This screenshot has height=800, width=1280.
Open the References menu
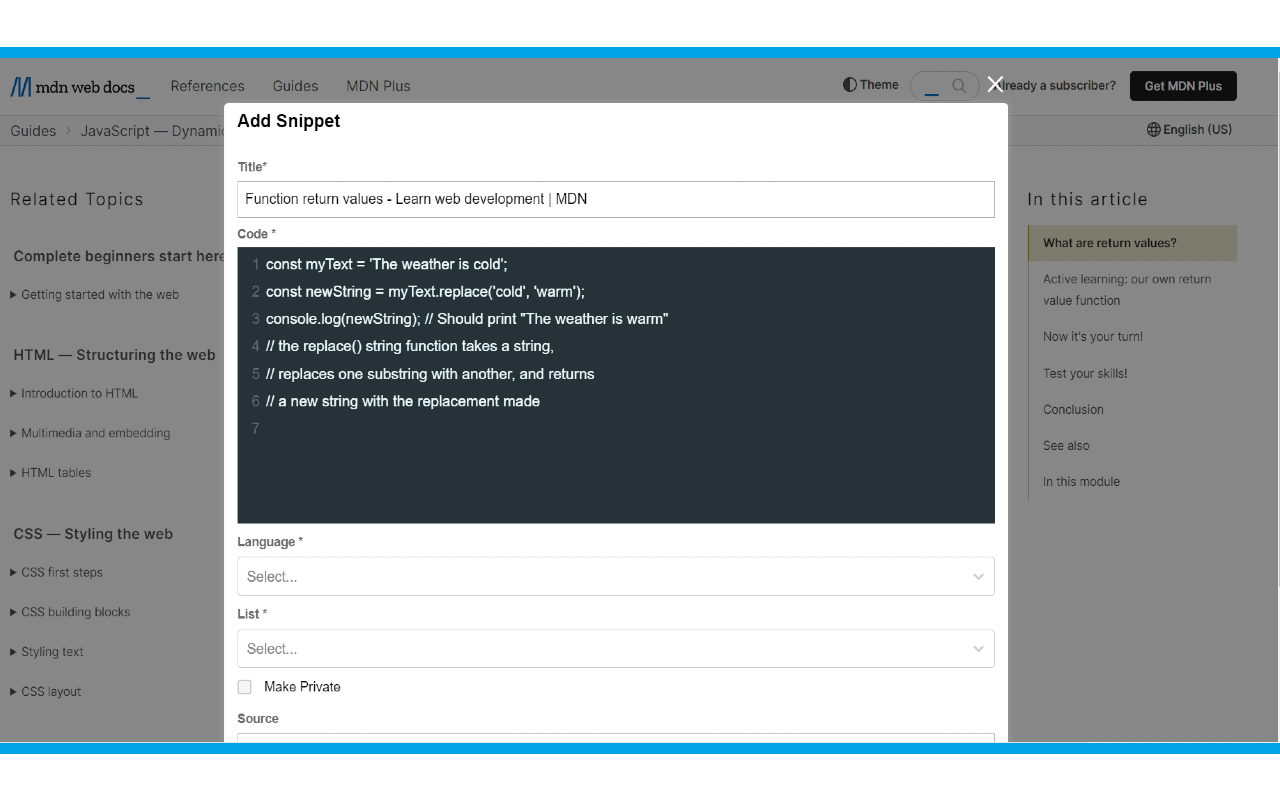coord(207,86)
